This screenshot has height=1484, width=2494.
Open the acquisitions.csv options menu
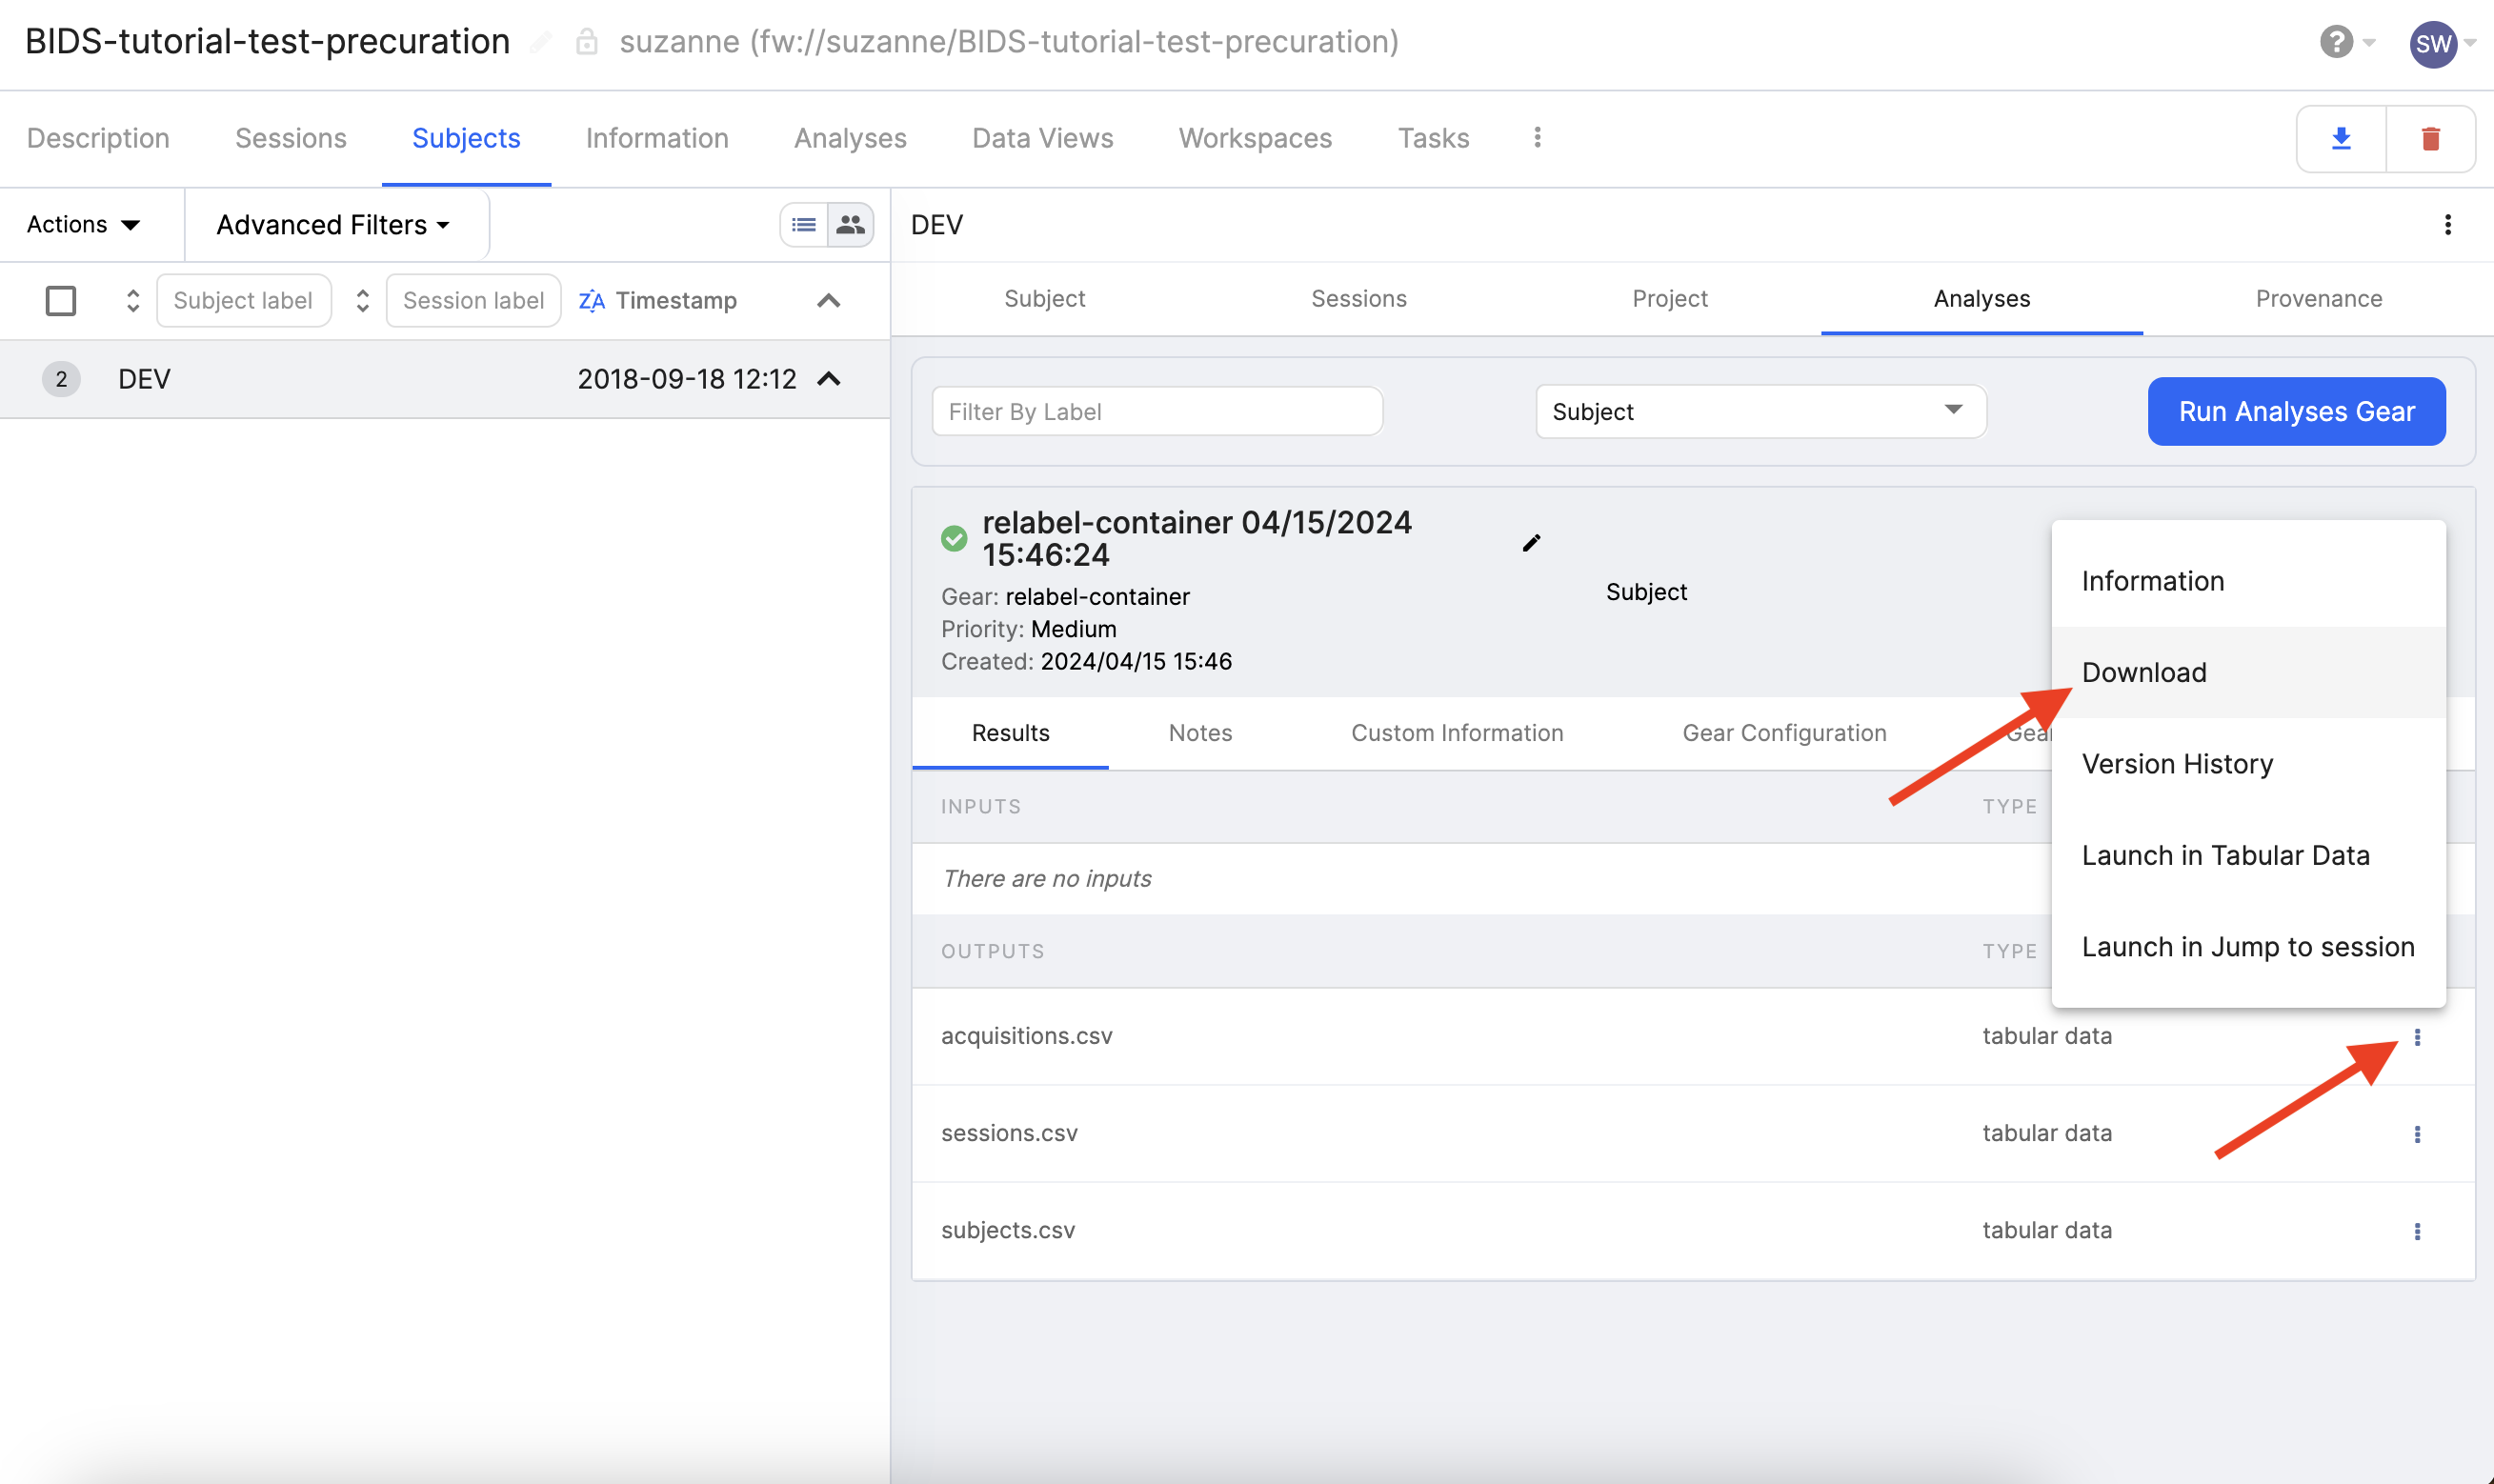pyautogui.click(x=2417, y=1036)
